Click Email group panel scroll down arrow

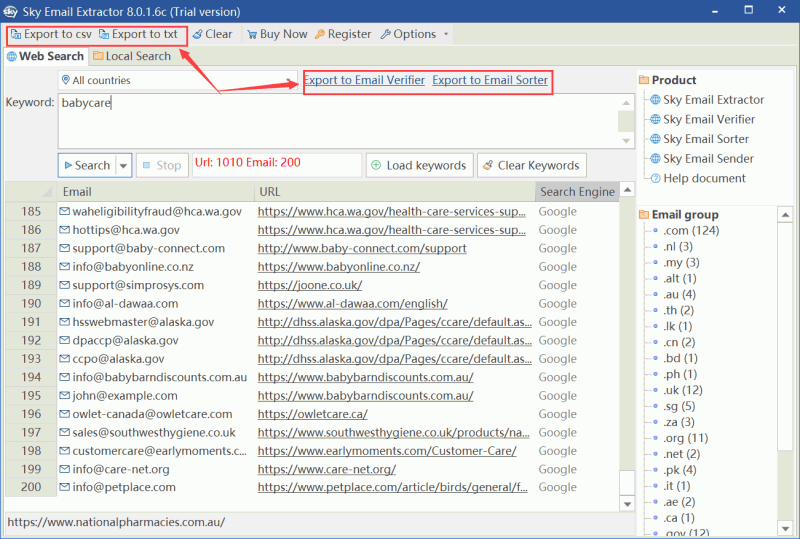coord(785,527)
